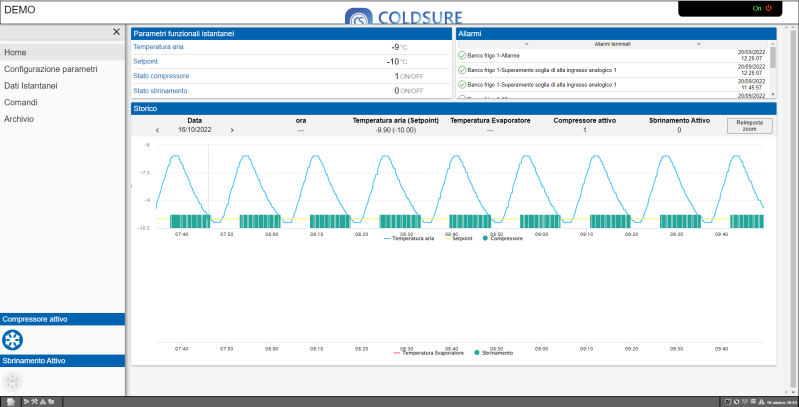Viewport: 799px width, 407px height.
Task: Click the Compressore attivo snowflake icon
Action: pyautogui.click(x=13, y=340)
